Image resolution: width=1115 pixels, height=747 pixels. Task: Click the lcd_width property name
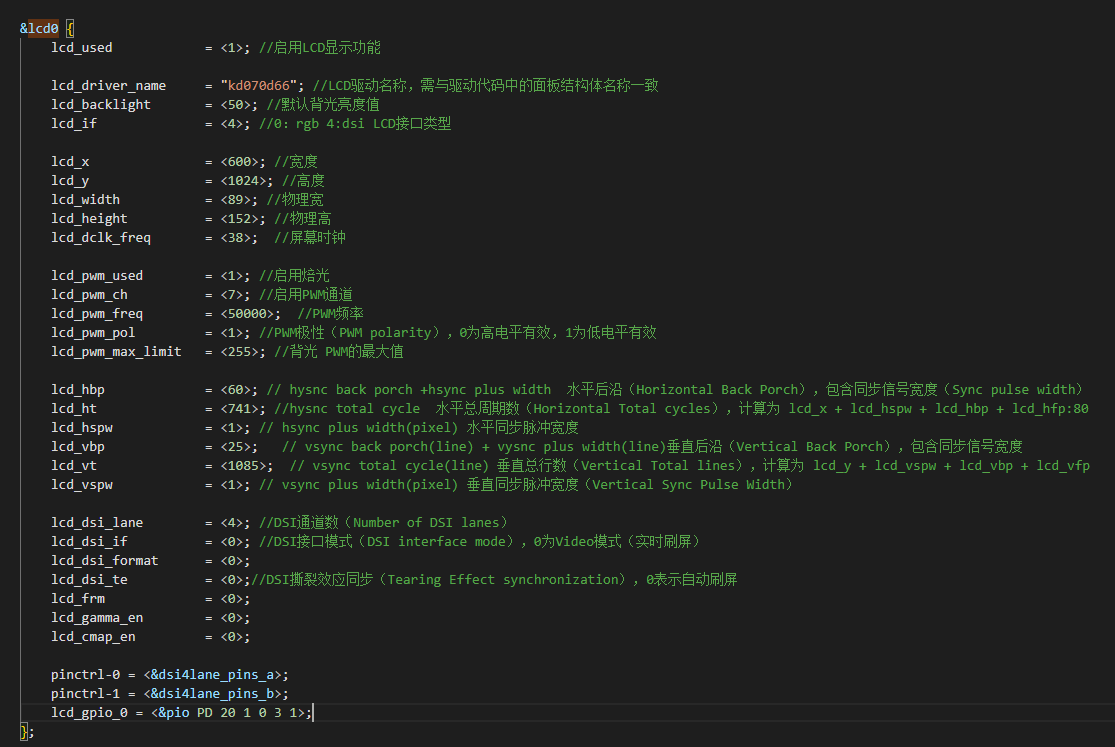85,200
